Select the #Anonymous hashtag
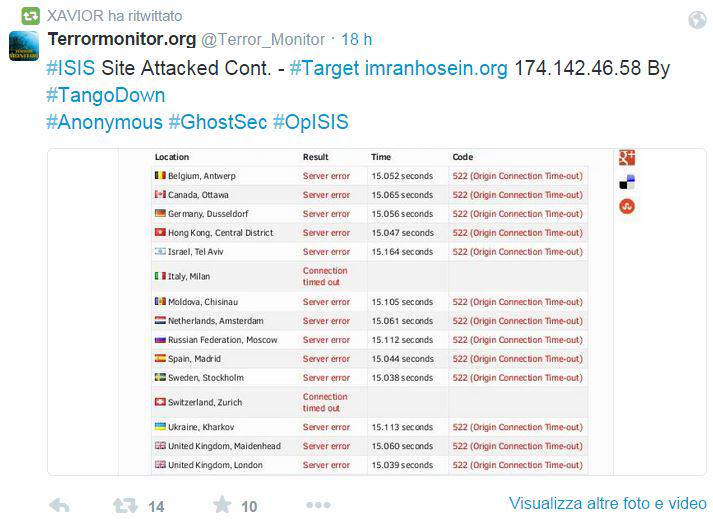This screenshot has width=713, height=522. tap(104, 122)
